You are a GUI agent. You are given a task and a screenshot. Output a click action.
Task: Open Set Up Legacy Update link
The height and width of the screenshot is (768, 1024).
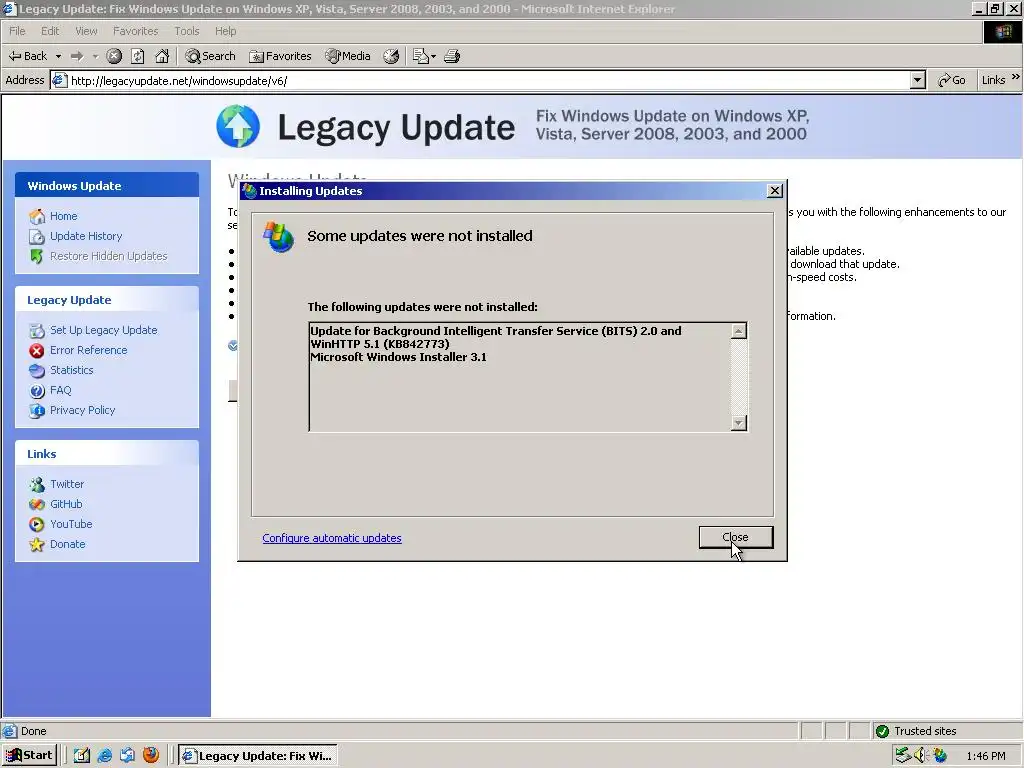coord(104,330)
